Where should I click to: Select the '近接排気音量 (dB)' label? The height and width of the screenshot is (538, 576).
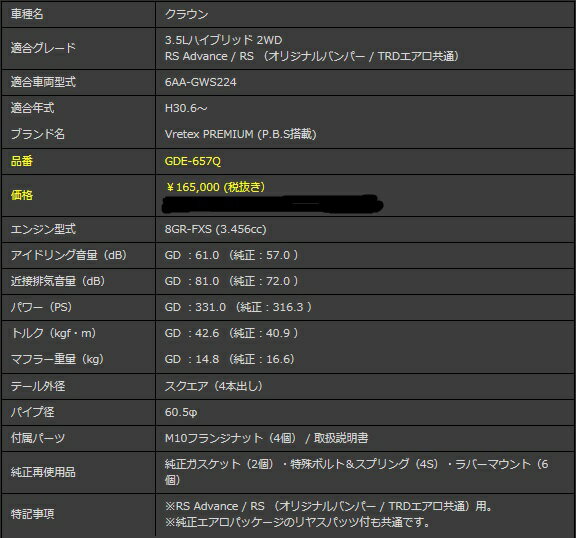[x=58, y=281]
